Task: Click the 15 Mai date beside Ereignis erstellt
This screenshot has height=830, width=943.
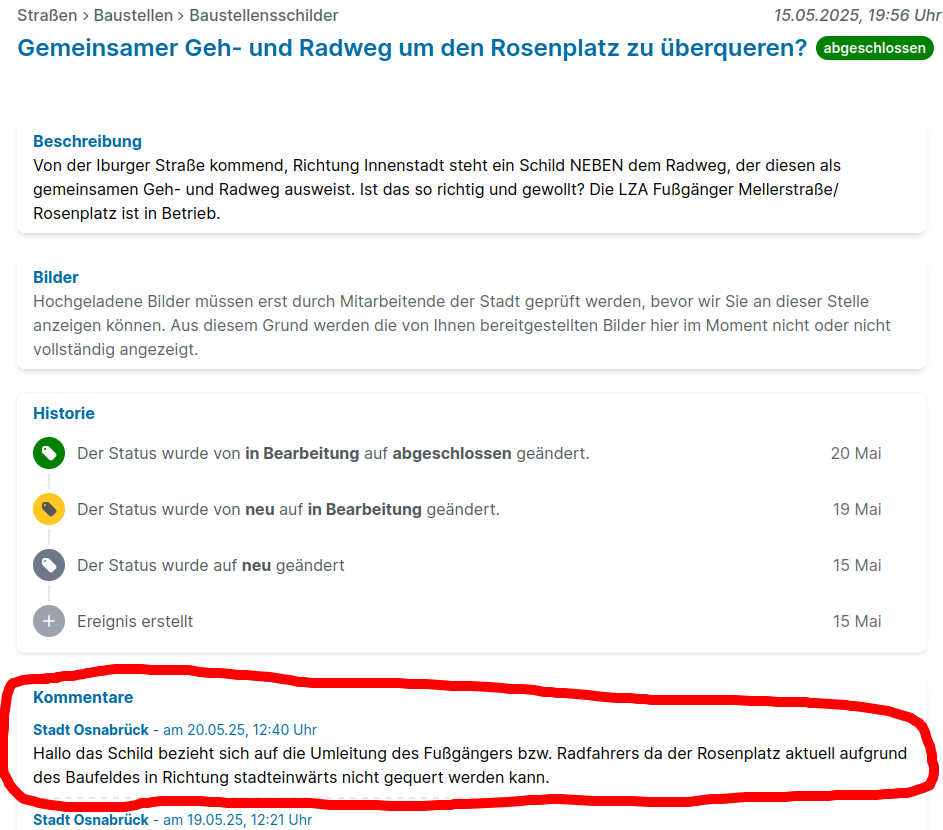Action: [x=856, y=621]
